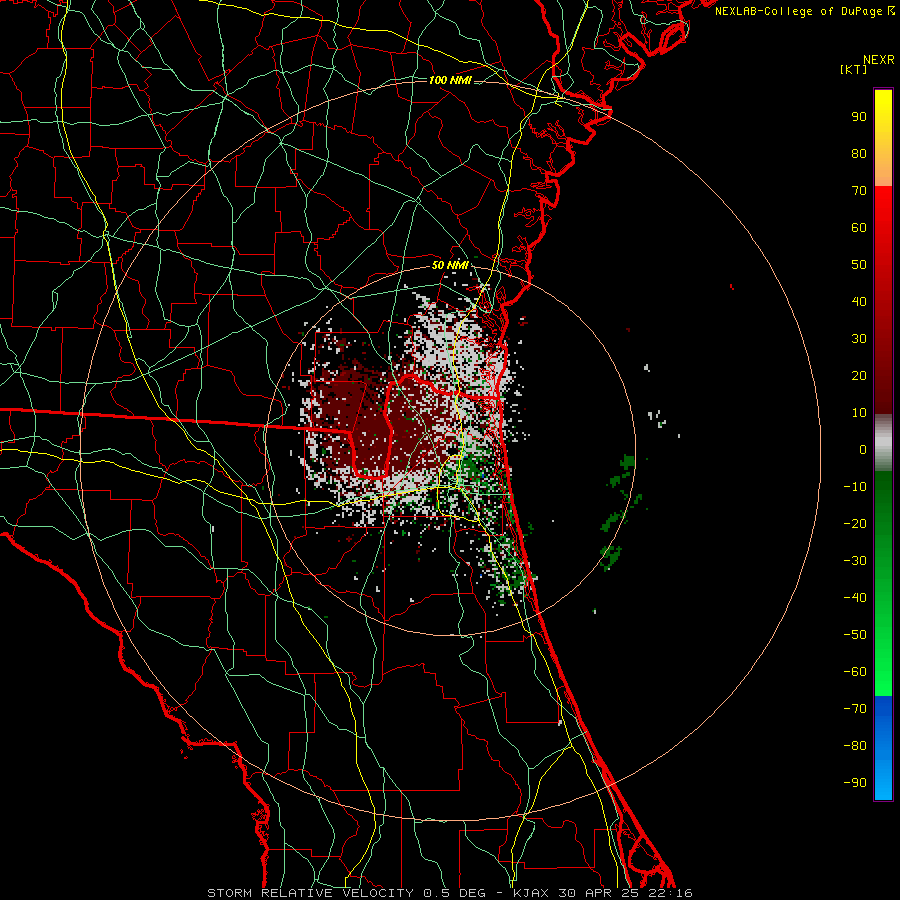Click the positive "10" scale label
900x900 pixels.
(859, 413)
